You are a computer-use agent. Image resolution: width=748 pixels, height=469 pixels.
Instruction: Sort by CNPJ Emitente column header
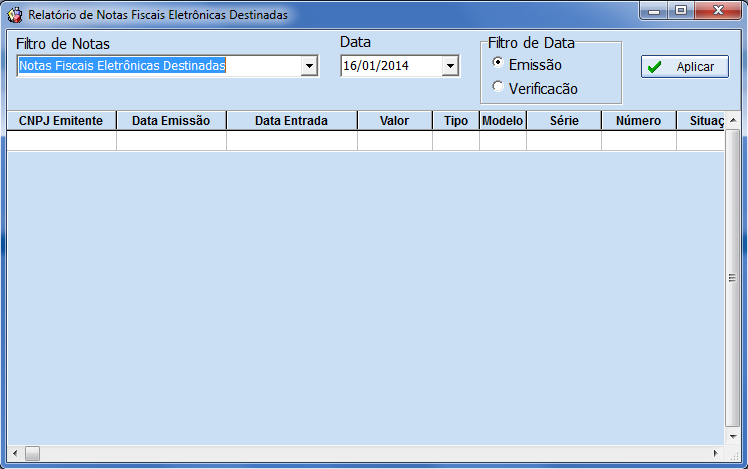pos(61,120)
